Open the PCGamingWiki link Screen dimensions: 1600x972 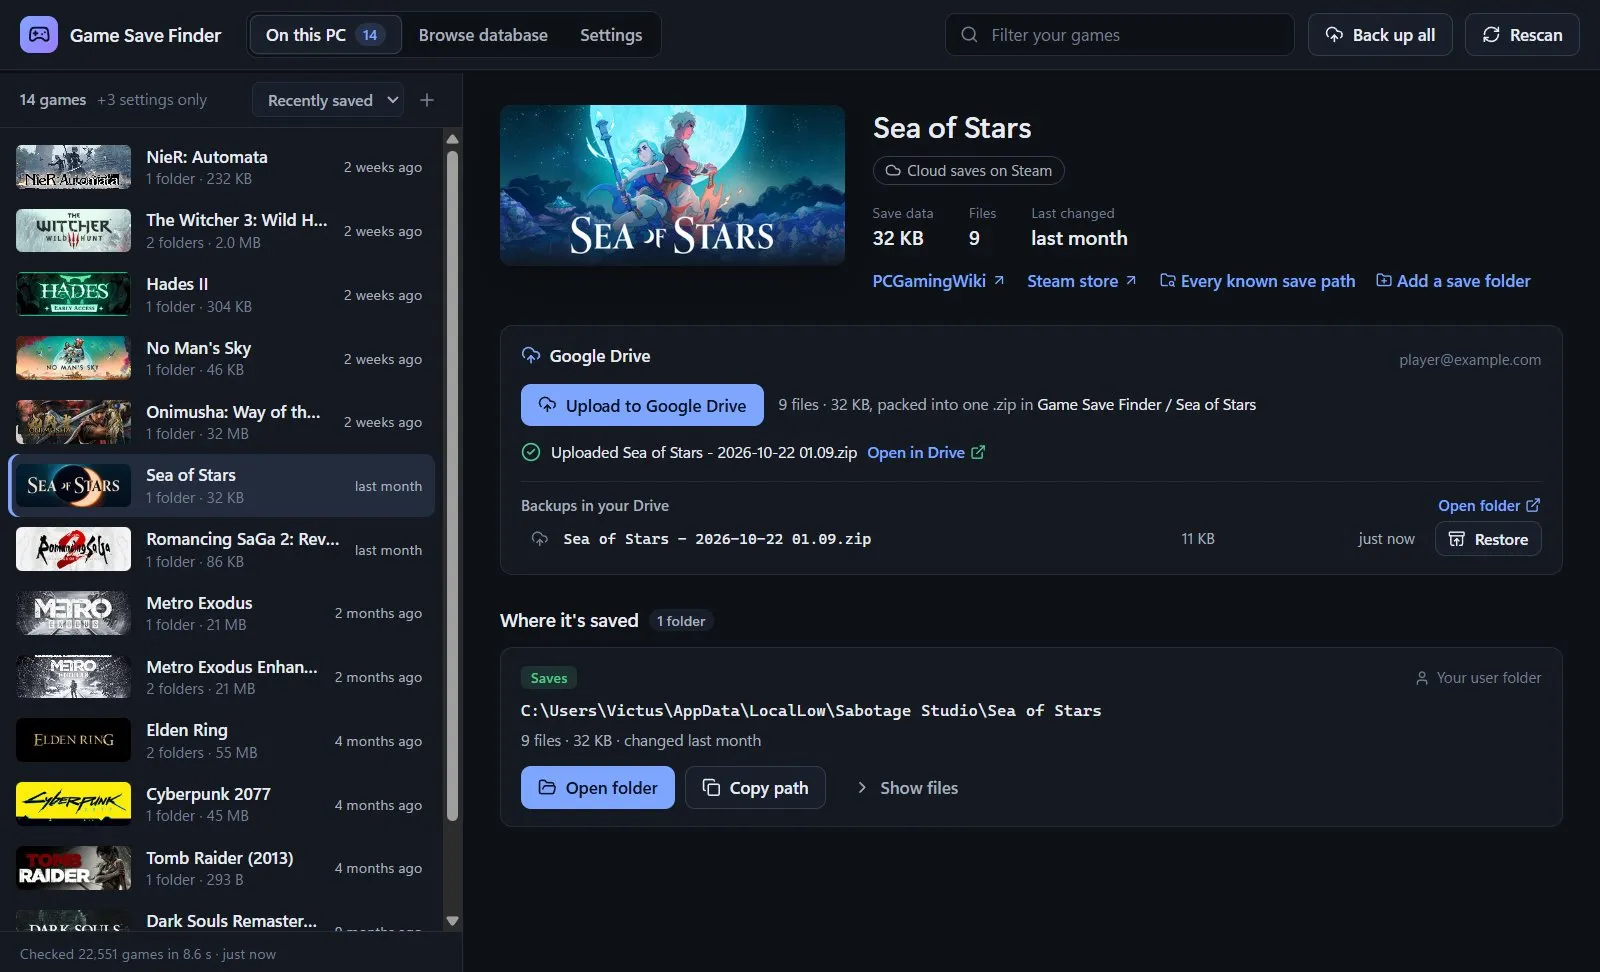click(x=938, y=281)
